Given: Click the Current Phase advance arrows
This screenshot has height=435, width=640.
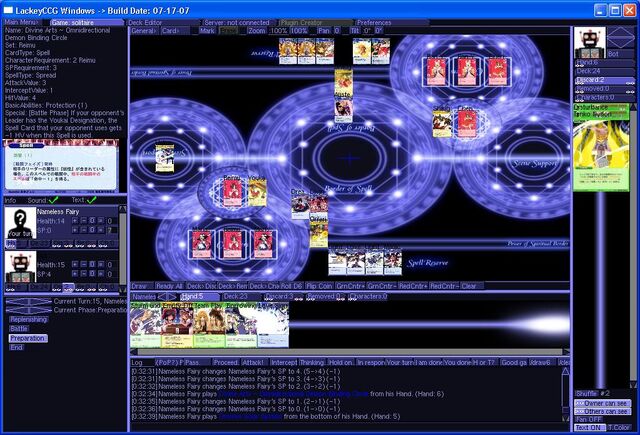Looking at the screenshot, I should point(29,310).
